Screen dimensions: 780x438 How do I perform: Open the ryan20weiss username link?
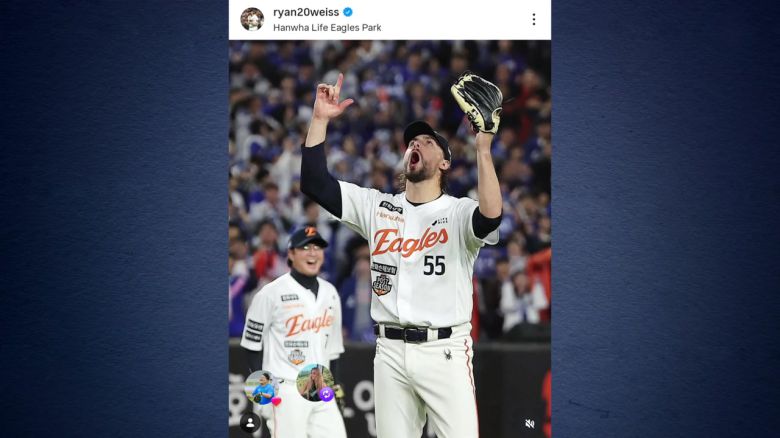(x=306, y=12)
